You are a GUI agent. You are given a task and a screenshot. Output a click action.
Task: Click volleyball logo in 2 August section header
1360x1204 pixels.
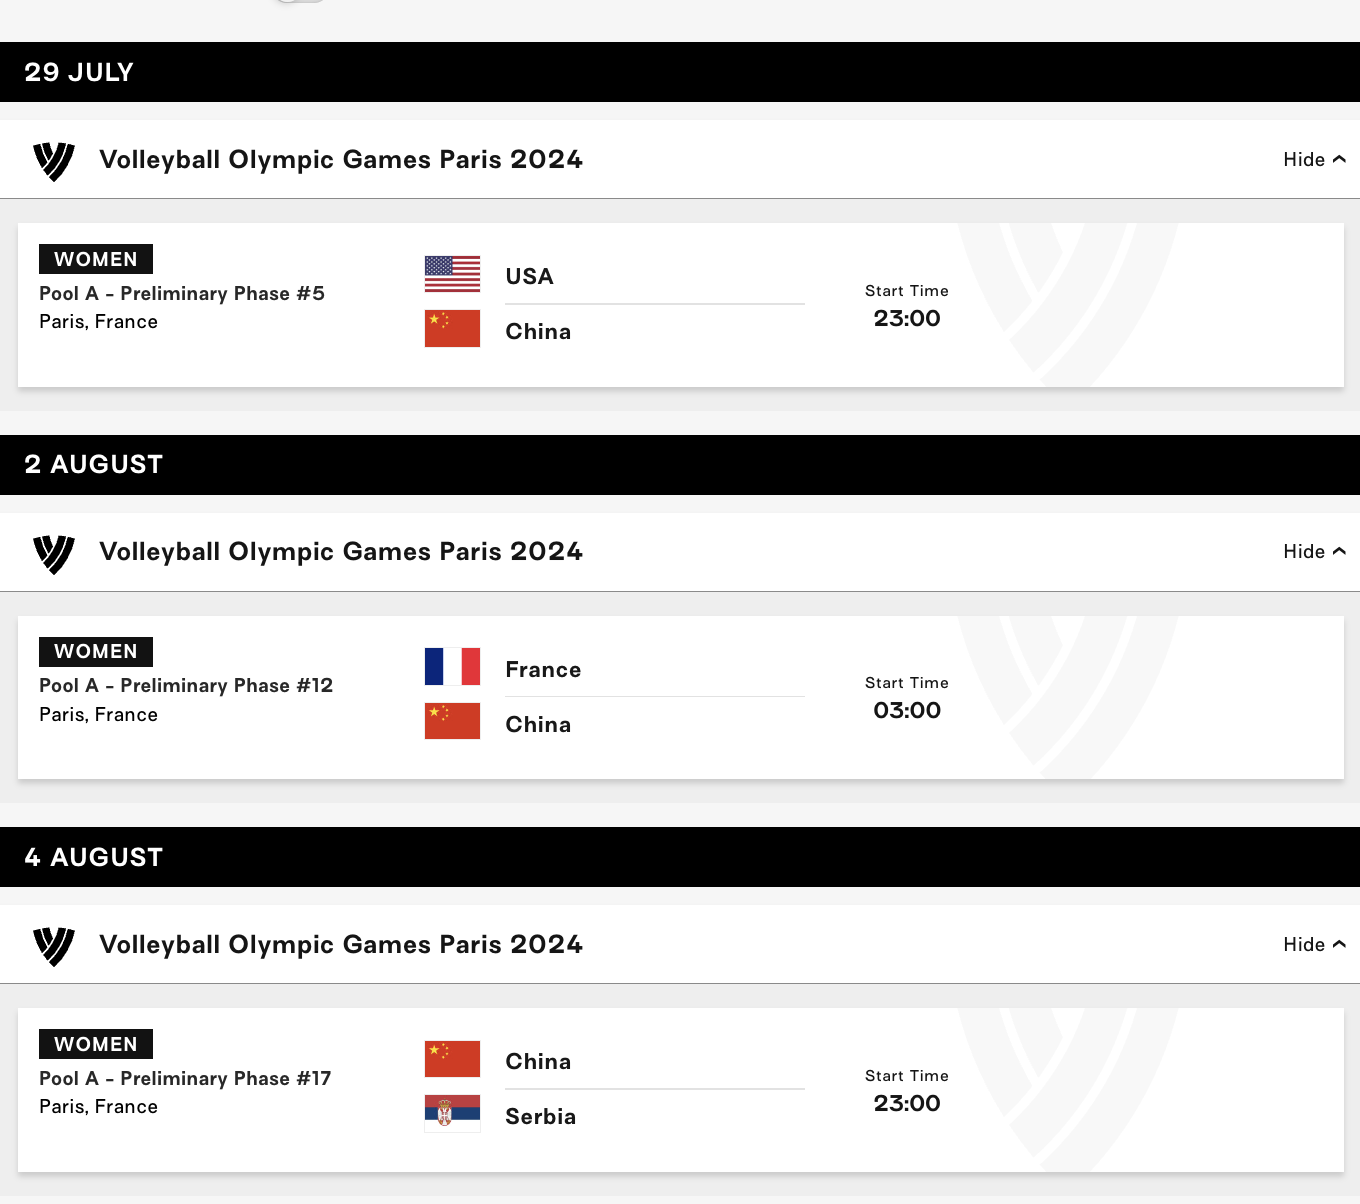[54, 553]
